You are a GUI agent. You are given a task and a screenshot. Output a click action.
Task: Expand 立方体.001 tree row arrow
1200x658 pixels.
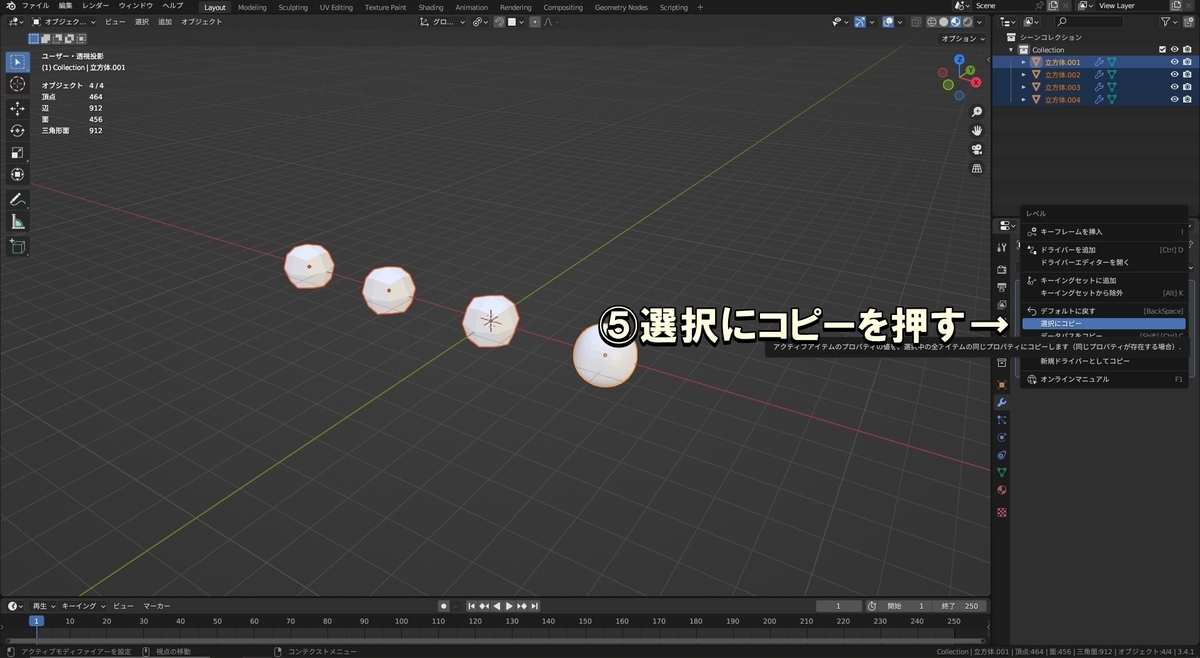point(1023,62)
